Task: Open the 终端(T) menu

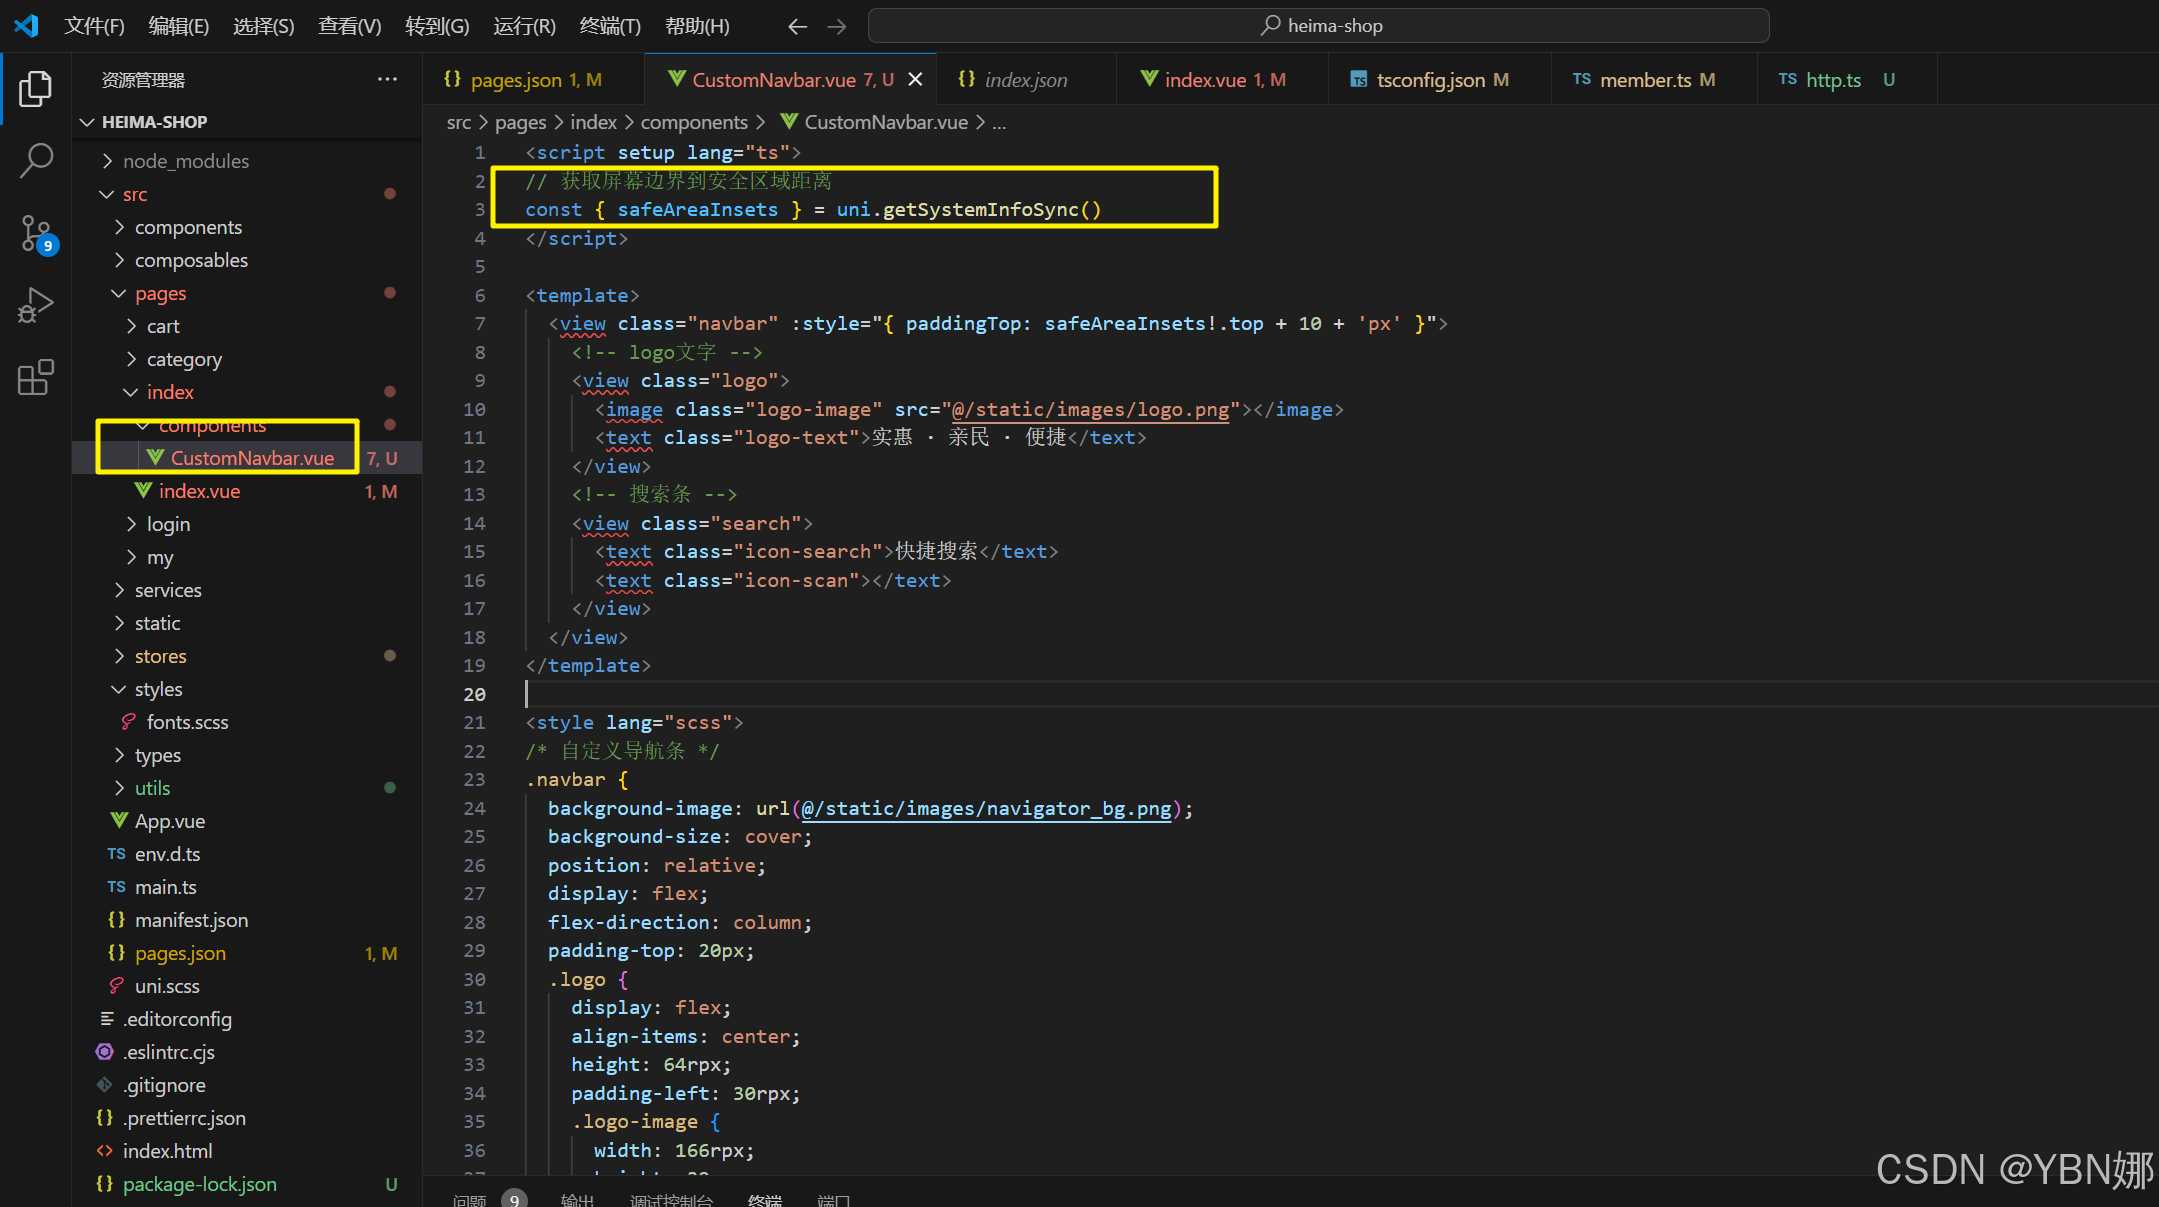Action: click(610, 26)
